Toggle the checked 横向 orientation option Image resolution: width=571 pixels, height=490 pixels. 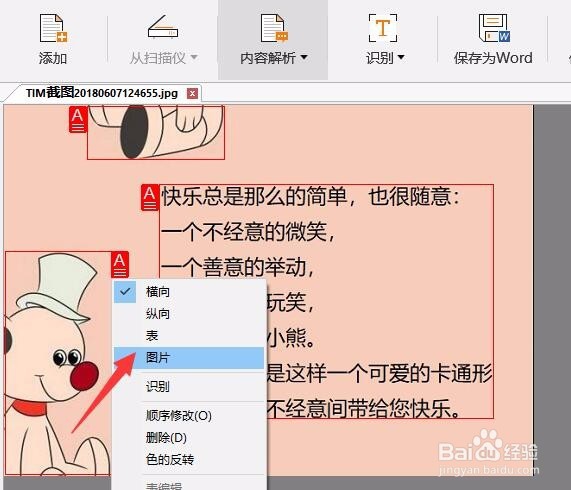(x=189, y=292)
